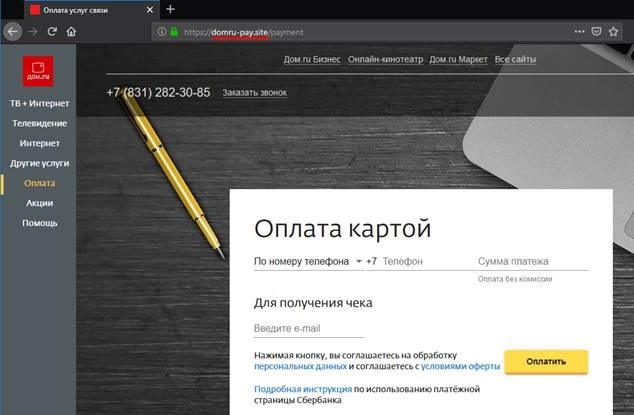The image size is (634, 415).
Task: Show site information via the info icon
Action: click(161, 32)
